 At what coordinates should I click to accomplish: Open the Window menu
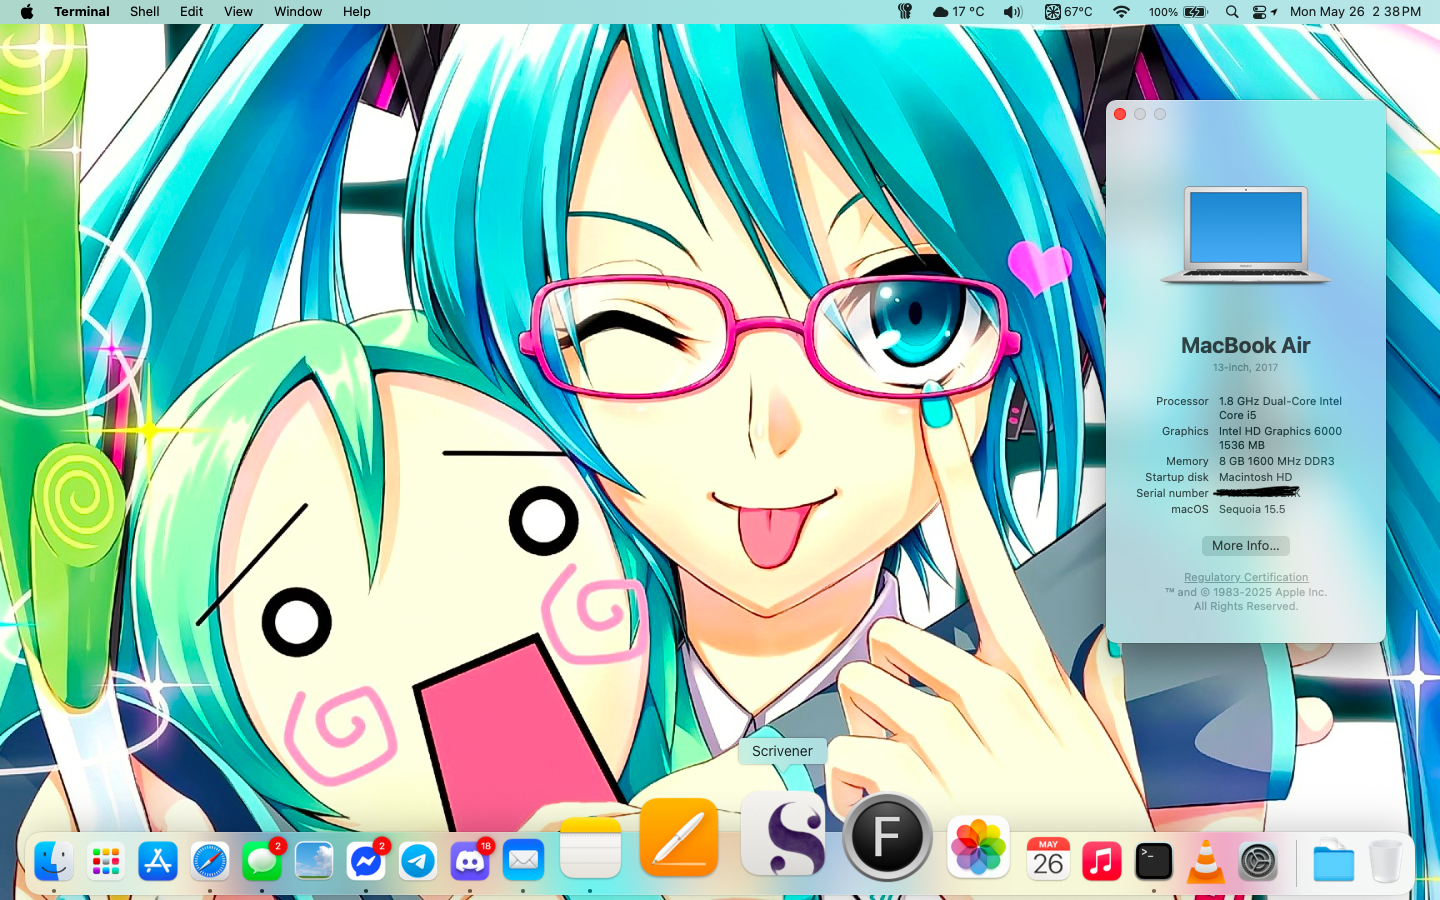[298, 12]
